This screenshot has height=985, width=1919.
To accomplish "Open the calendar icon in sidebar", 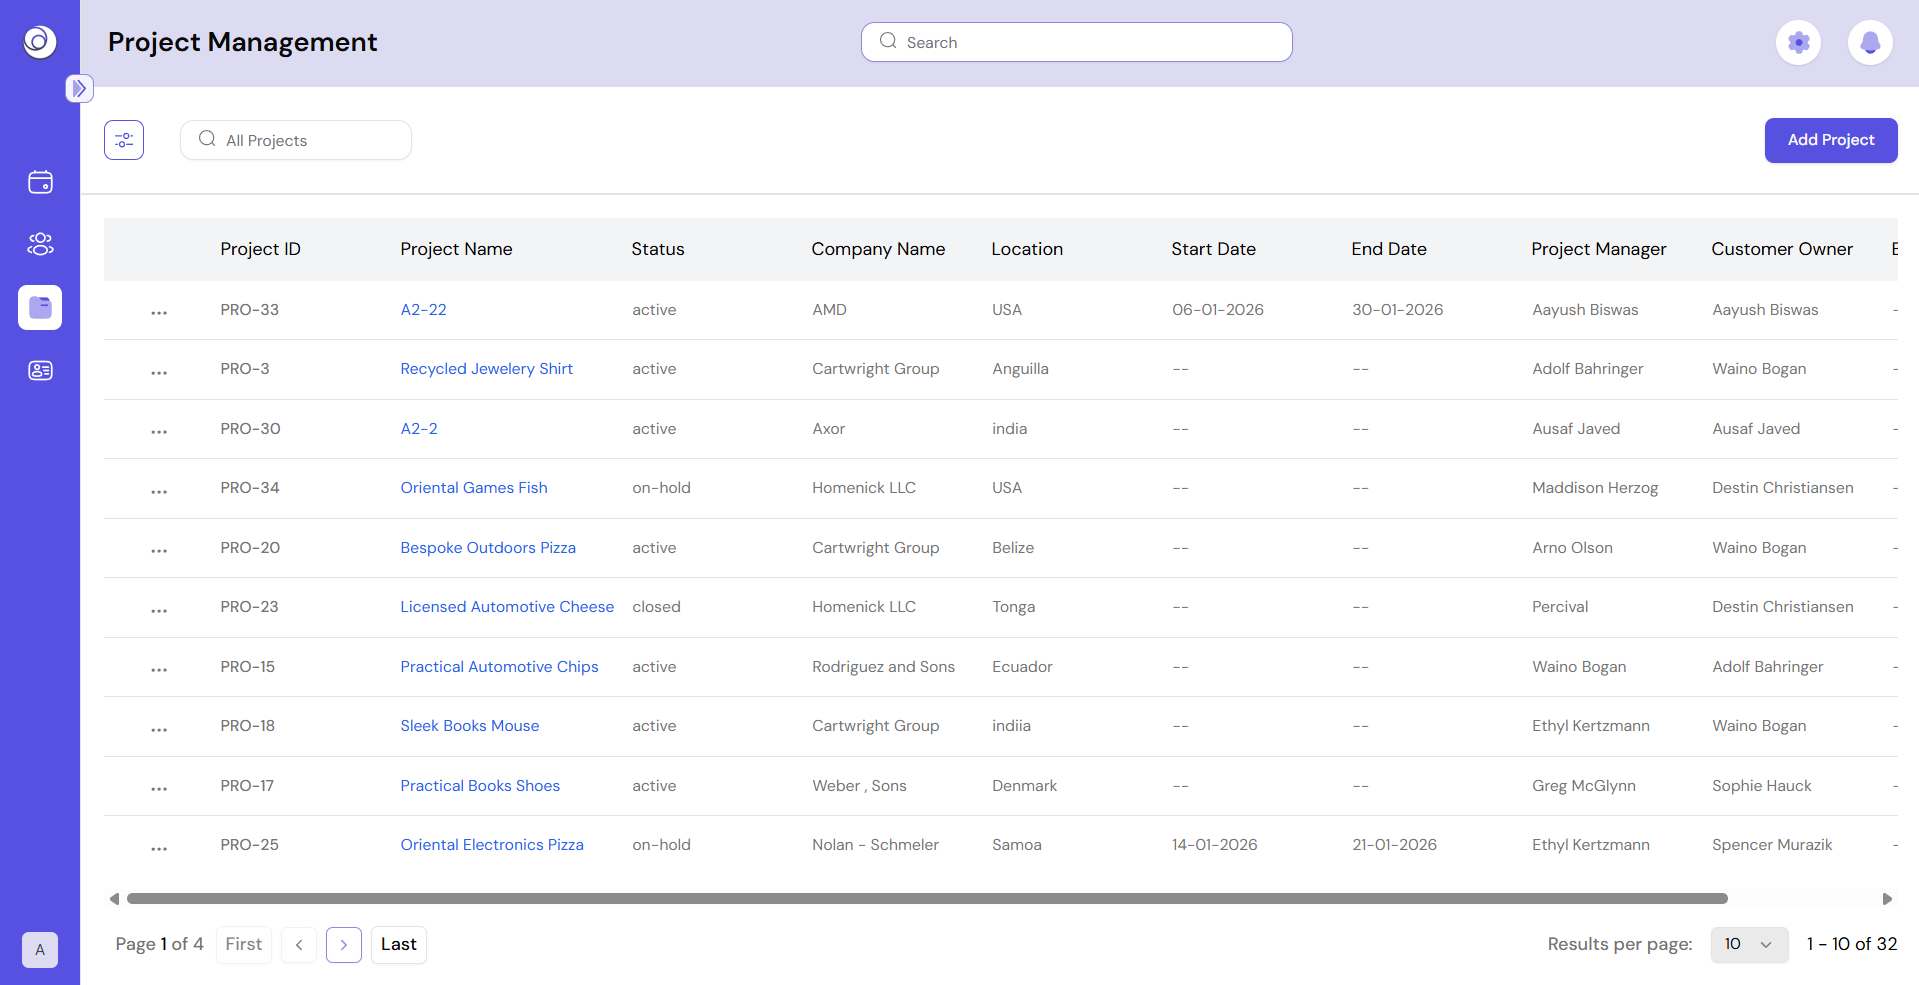I will pyautogui.click(x=40, y=182).
